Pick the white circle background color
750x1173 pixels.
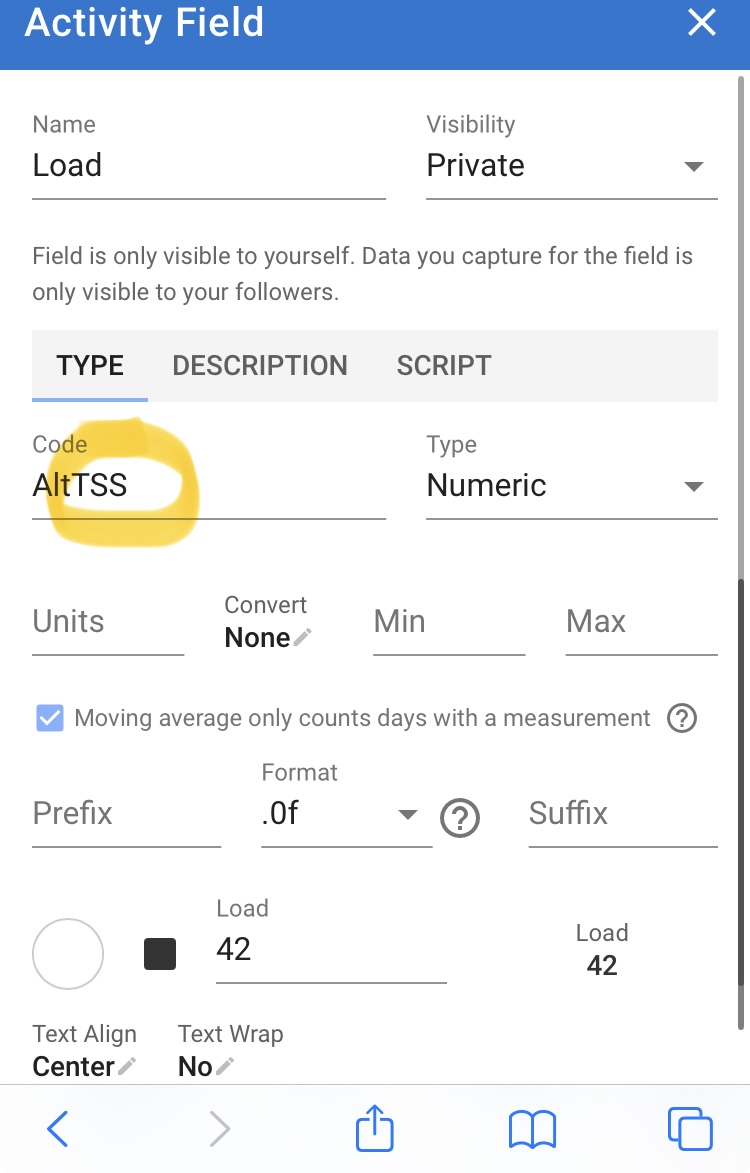[68, 954]
